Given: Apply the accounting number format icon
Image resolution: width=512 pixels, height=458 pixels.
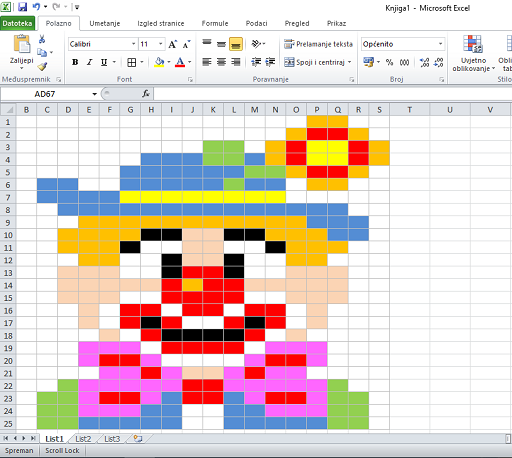Looking at the screenshot, I should coord(369,62).
